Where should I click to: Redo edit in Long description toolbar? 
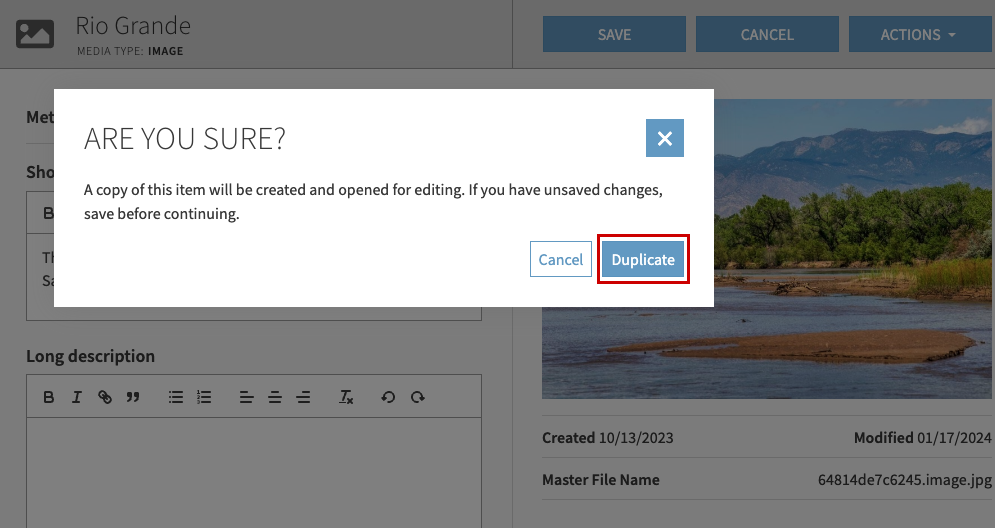(x=418, y=397)
